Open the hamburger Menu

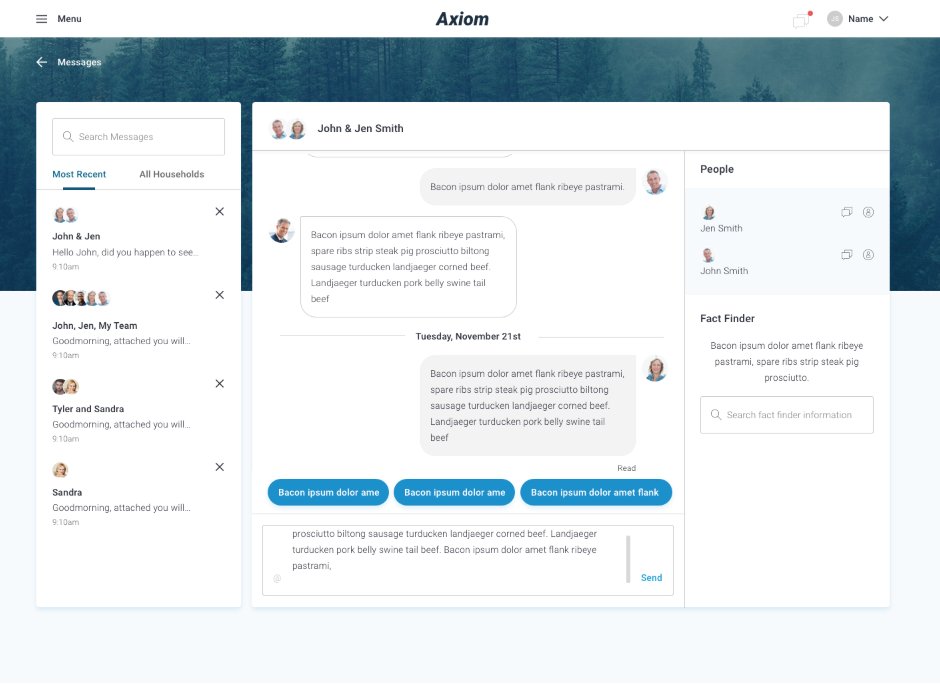coord(41,18)
